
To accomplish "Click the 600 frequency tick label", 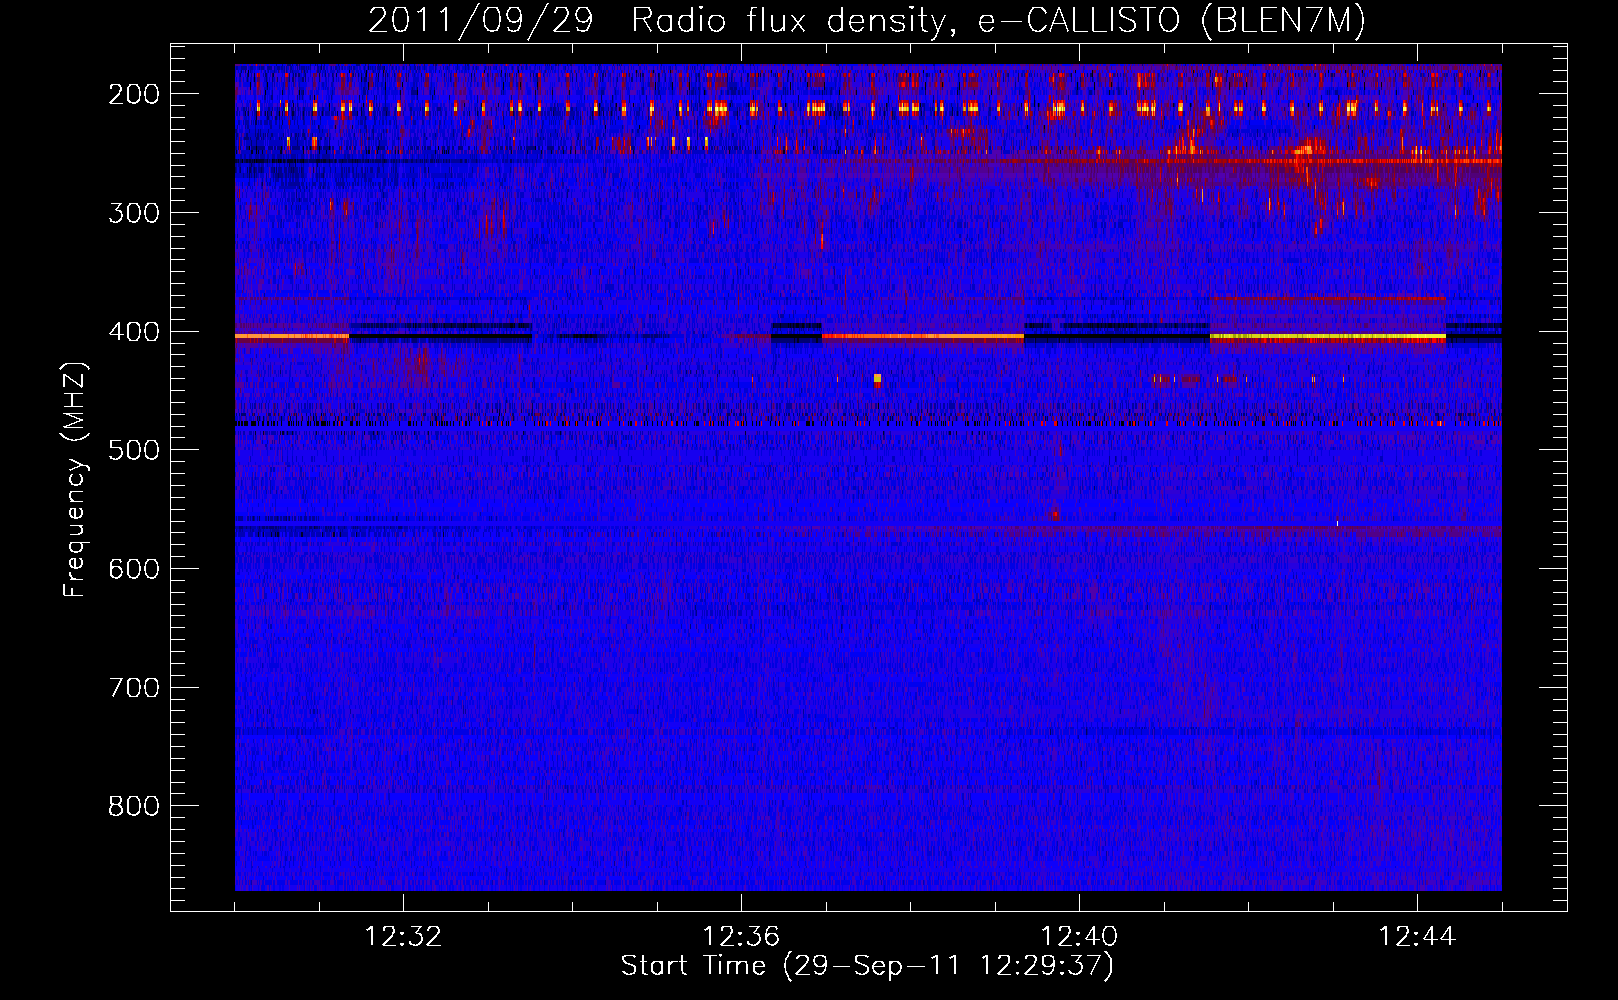I will click(134, 569).
